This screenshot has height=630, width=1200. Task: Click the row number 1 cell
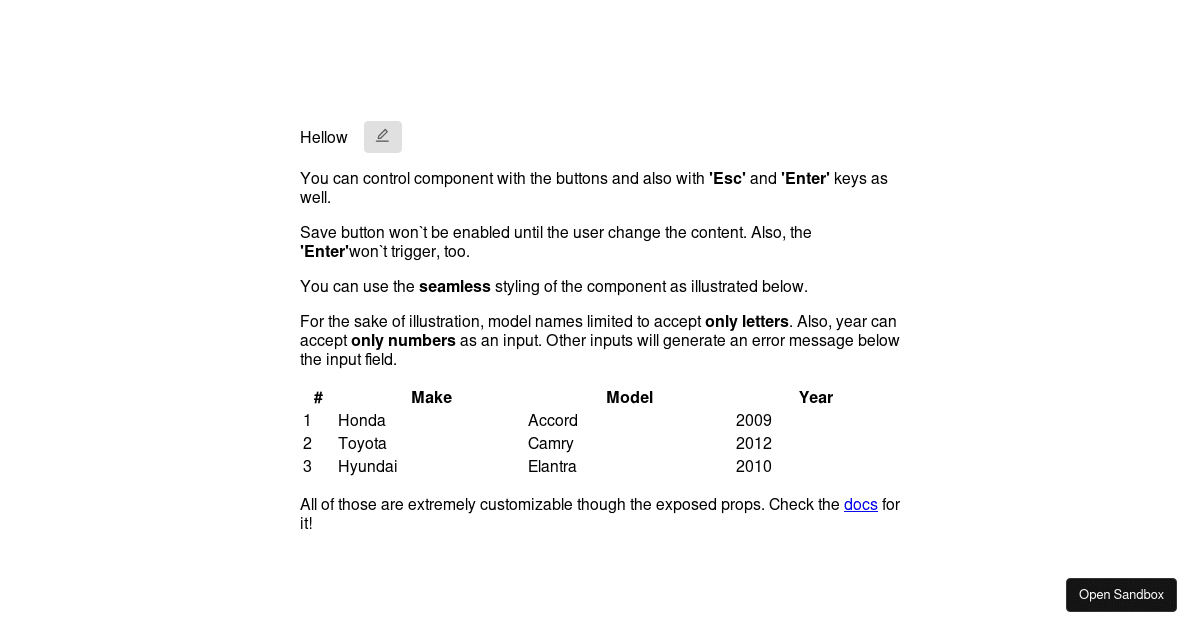307,420
